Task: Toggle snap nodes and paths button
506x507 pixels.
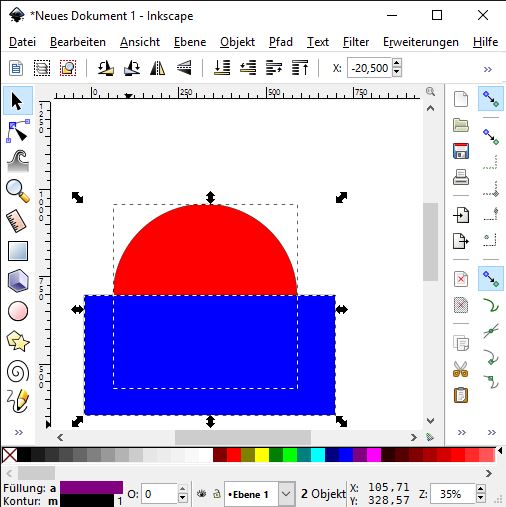Action: coord(491,279)
